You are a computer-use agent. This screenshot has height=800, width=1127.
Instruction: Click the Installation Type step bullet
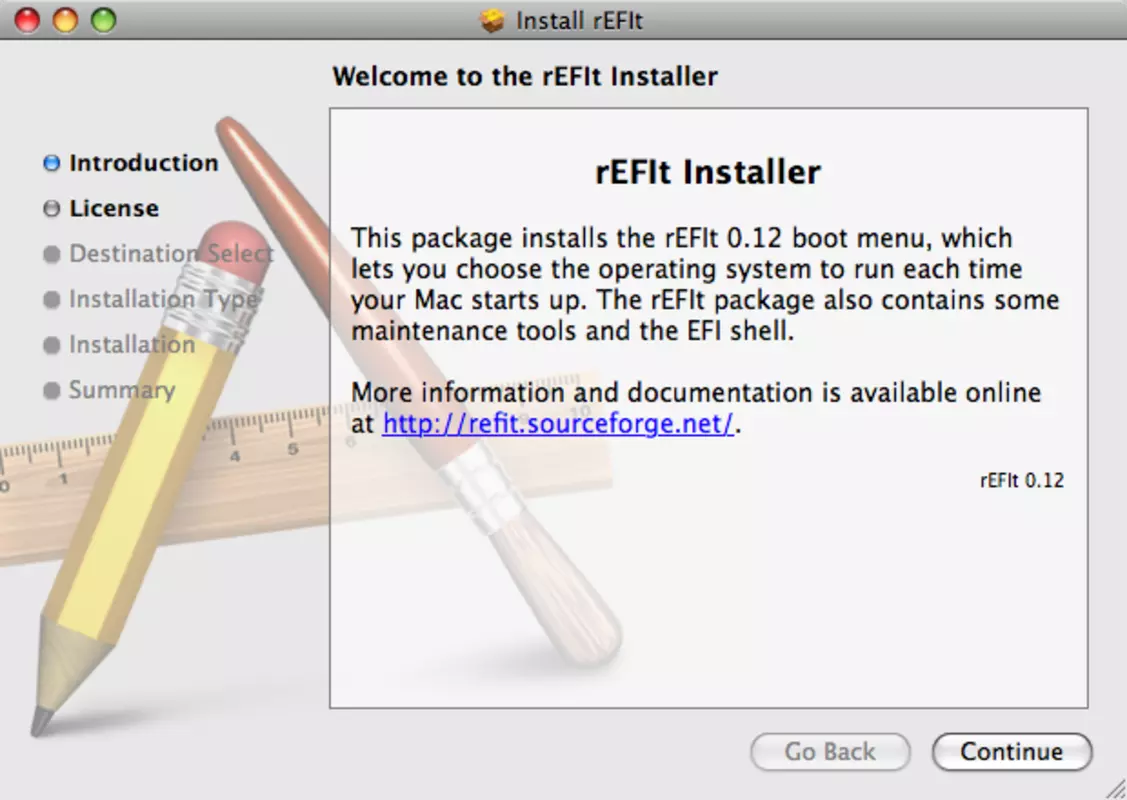[x=52, y=300]
